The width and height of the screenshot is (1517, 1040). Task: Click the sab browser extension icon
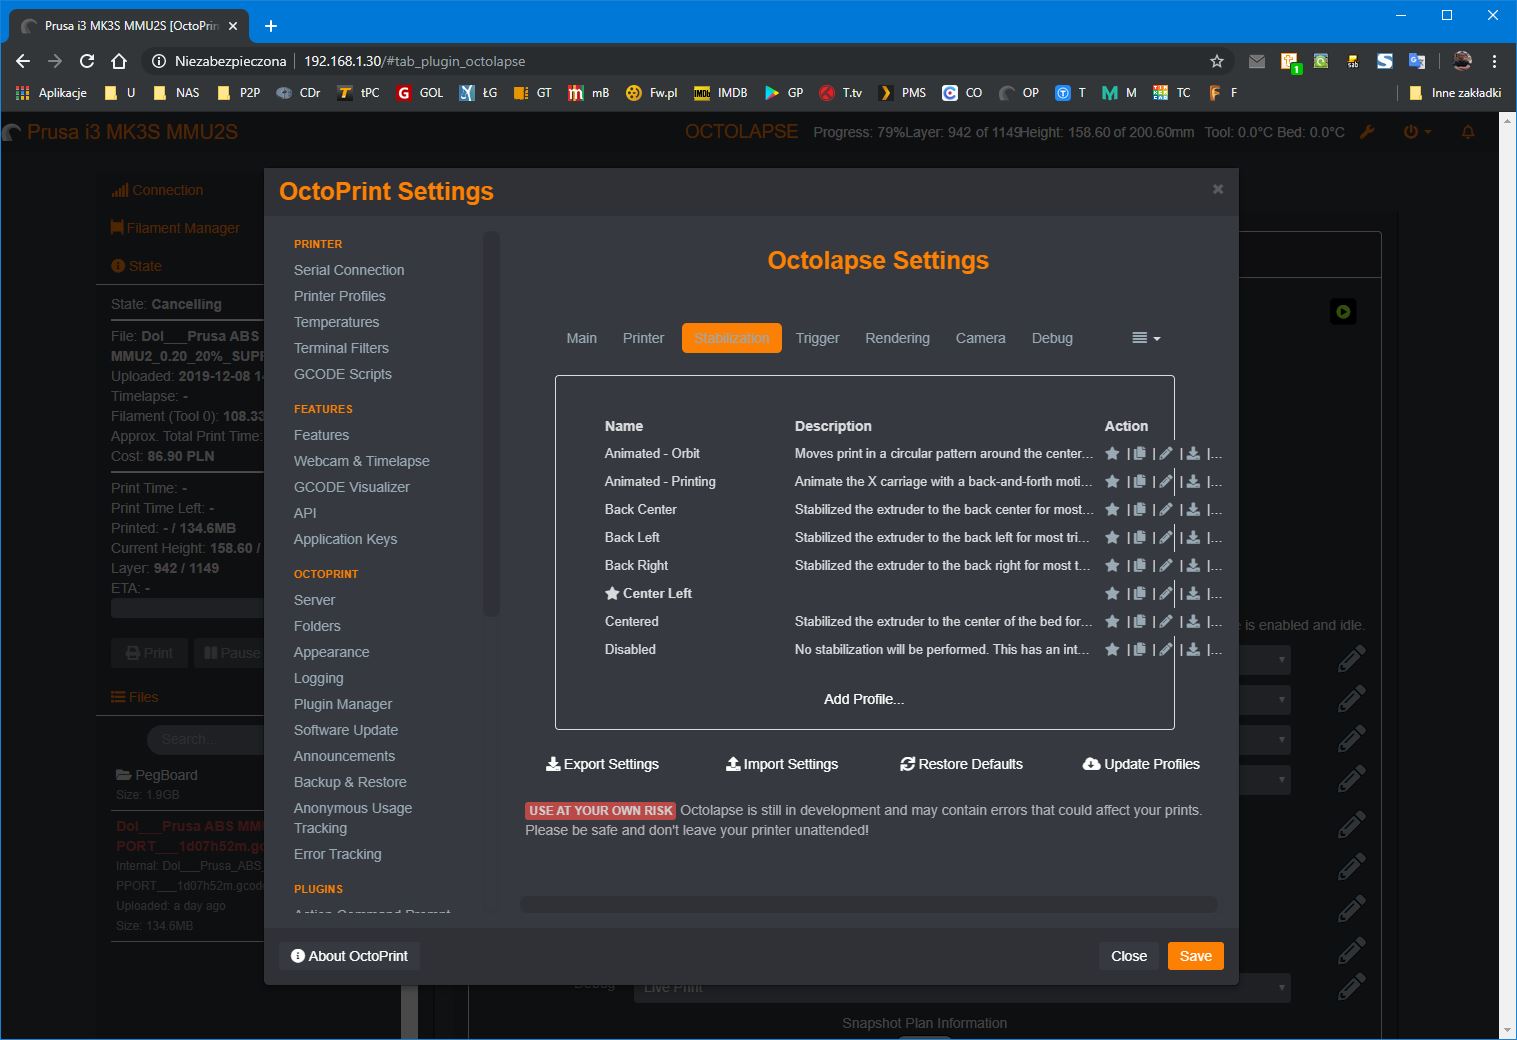click(1353, 61)
